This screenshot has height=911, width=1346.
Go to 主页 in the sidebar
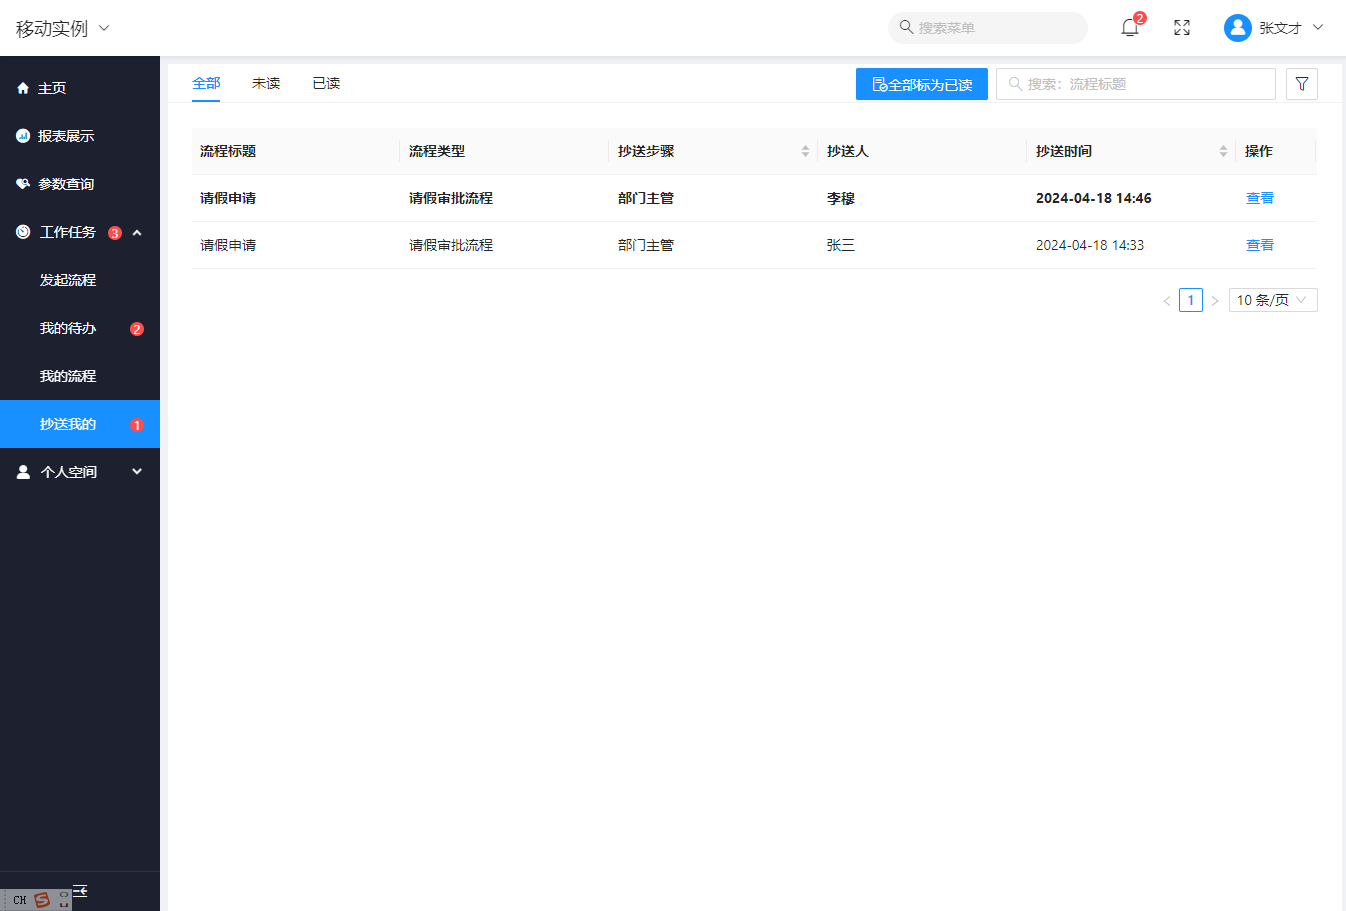[52, 88]
